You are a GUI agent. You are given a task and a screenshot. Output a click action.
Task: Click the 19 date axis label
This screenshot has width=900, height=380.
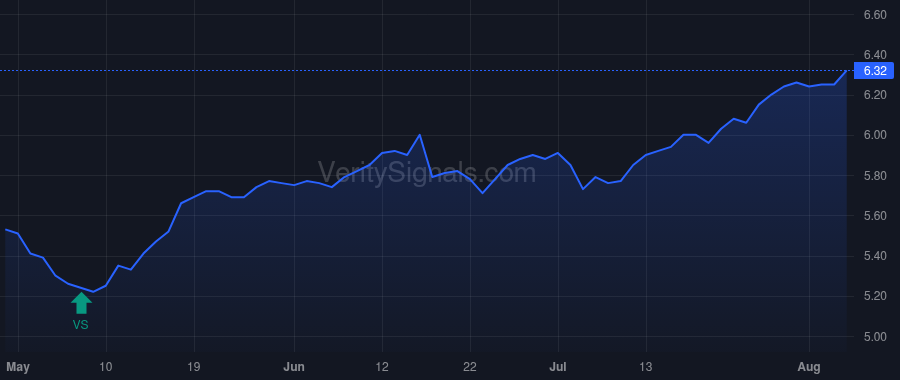pos(194,367)
